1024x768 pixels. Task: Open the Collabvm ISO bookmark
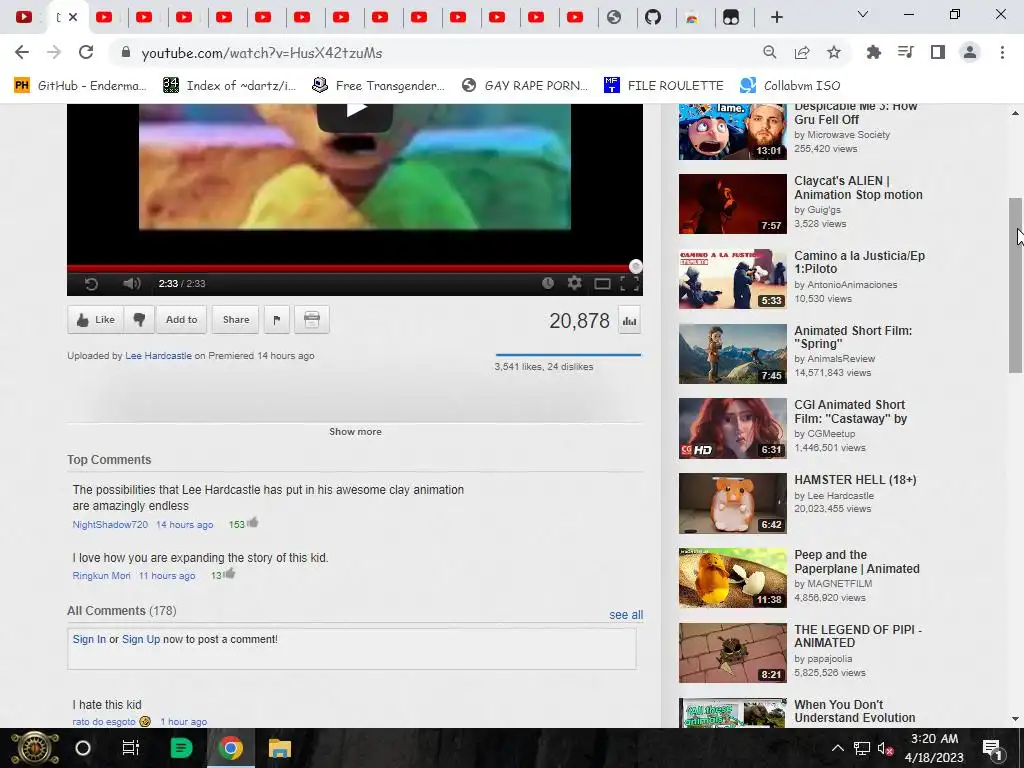point(790,86)
